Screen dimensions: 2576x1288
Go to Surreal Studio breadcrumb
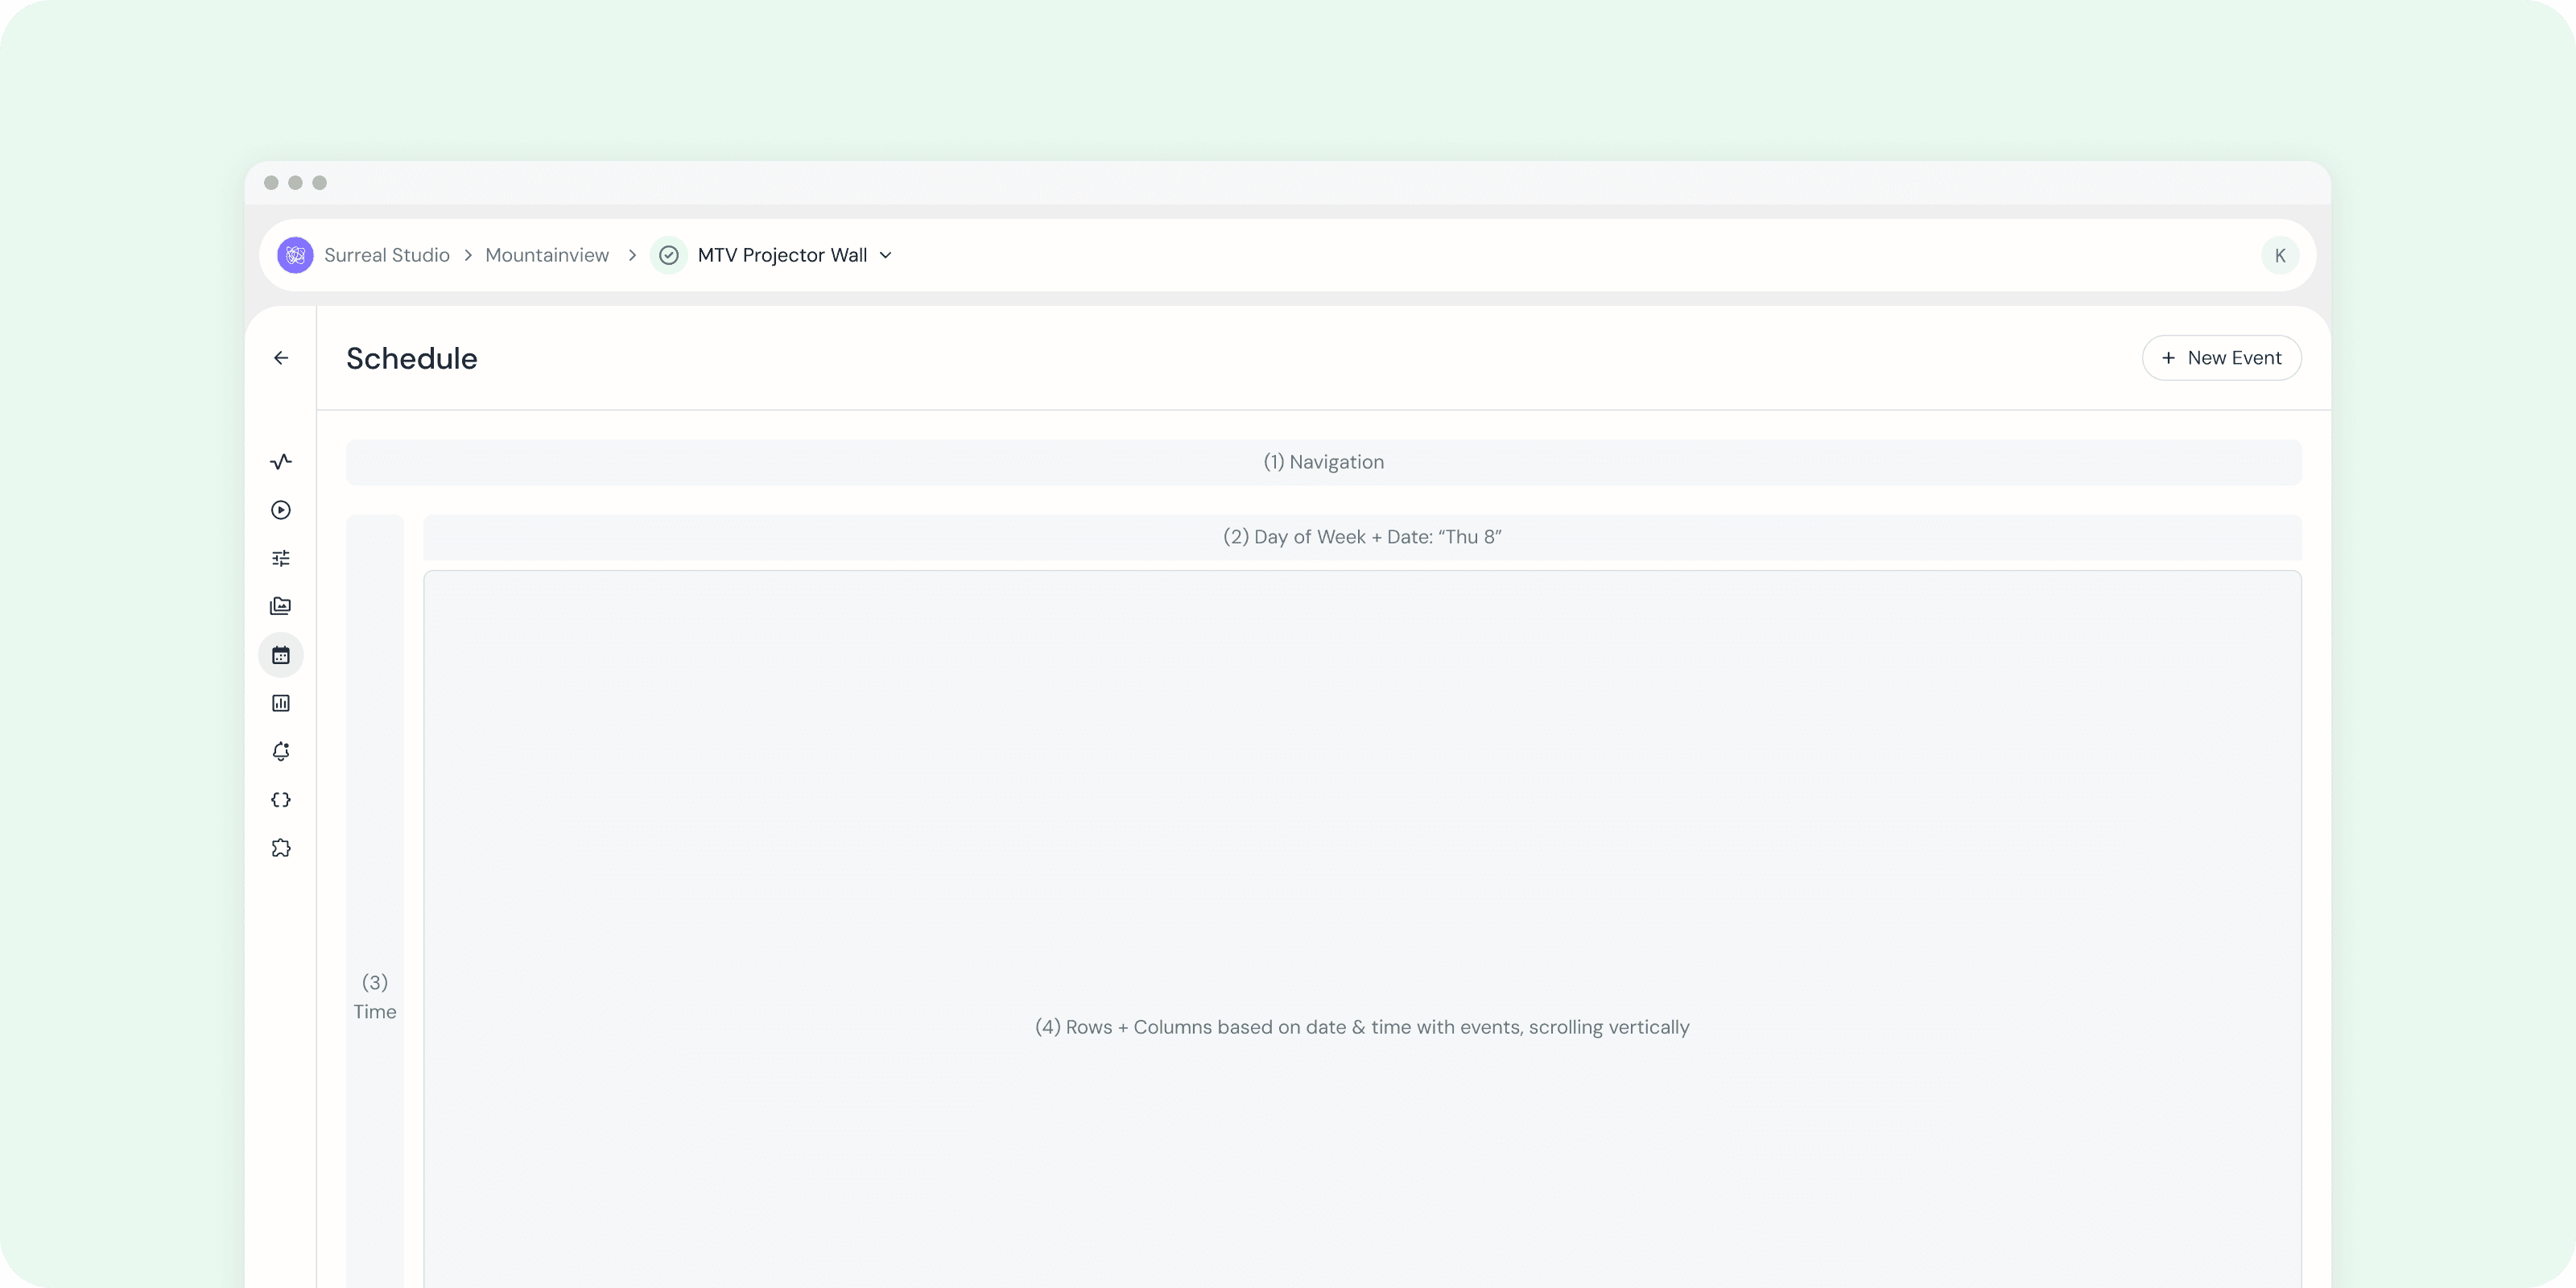point(387,255)
